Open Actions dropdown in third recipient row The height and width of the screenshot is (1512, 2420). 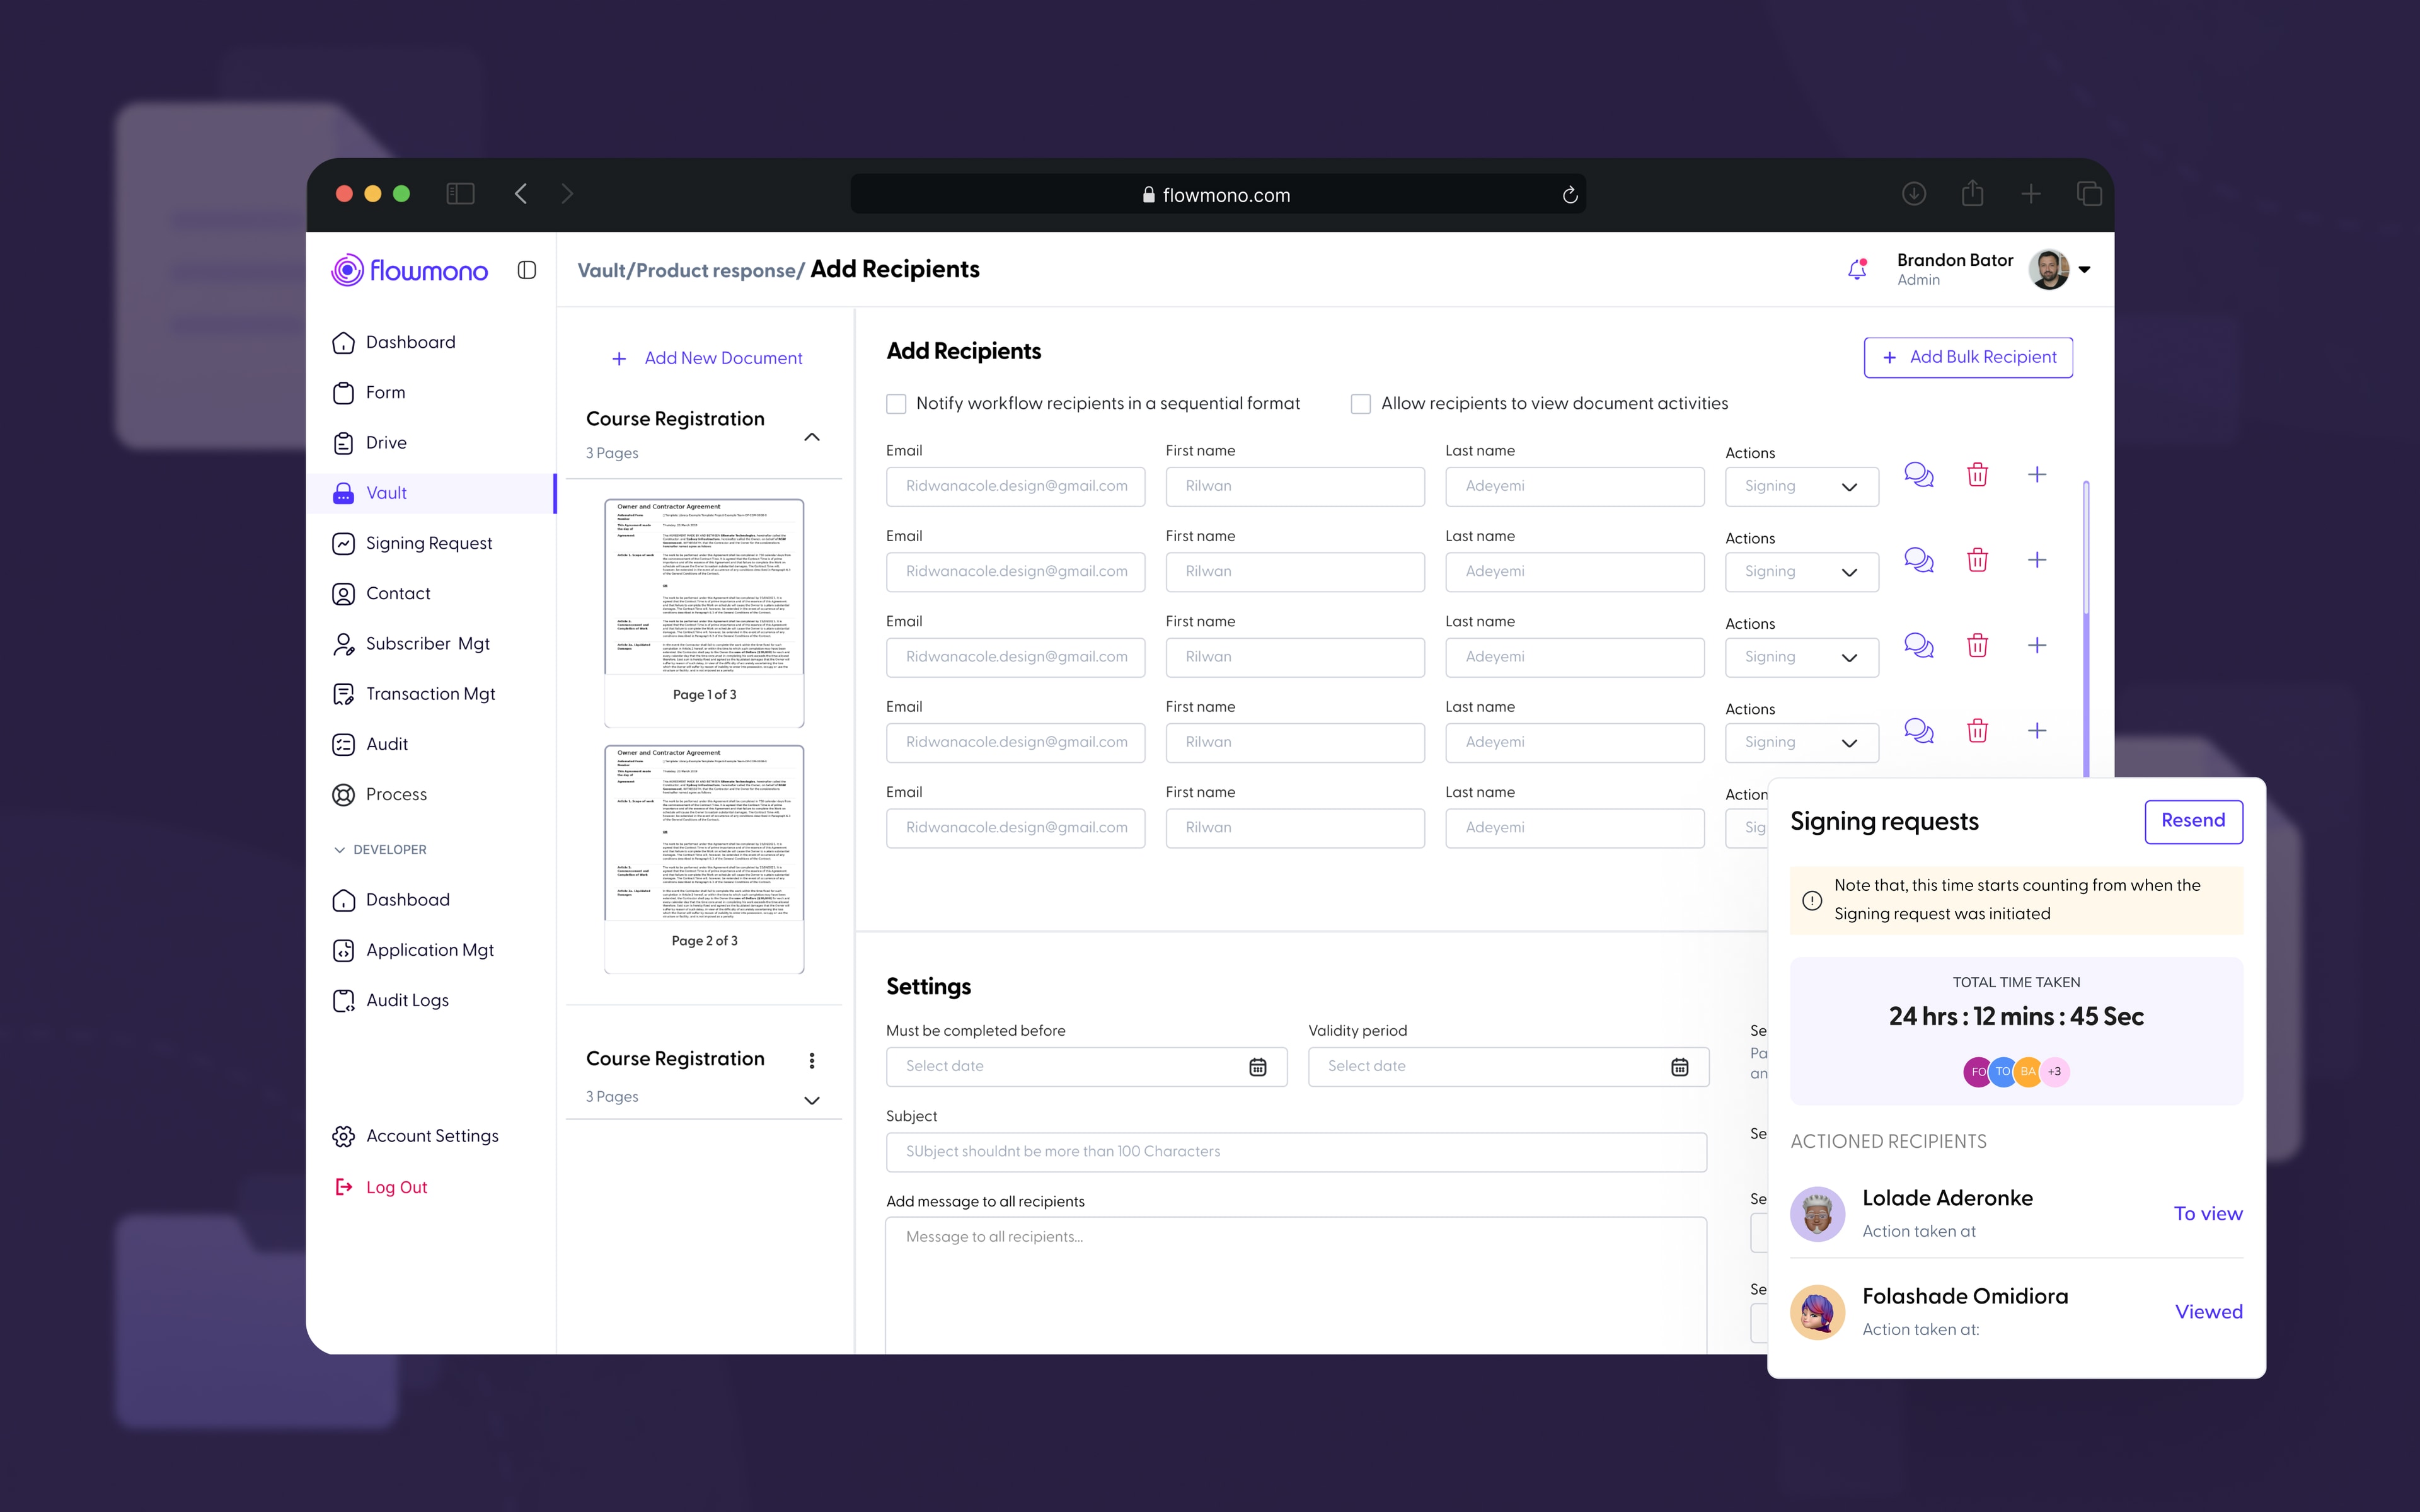[1801, 657]
